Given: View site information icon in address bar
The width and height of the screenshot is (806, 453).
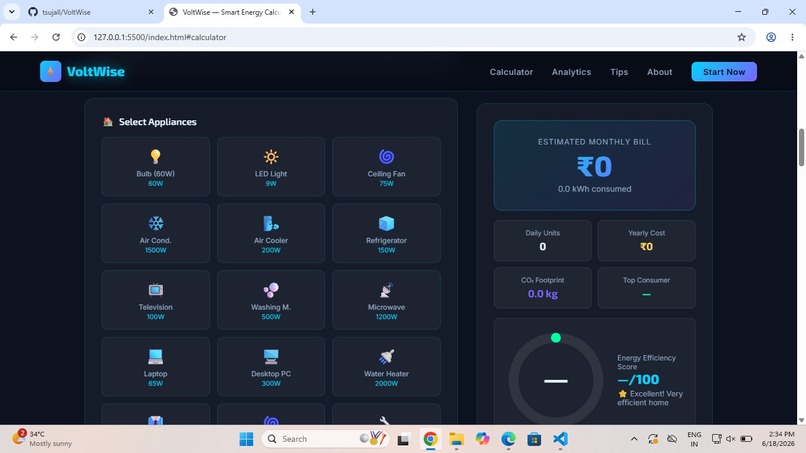Looking at the screenshot, I should coord(81,37).
